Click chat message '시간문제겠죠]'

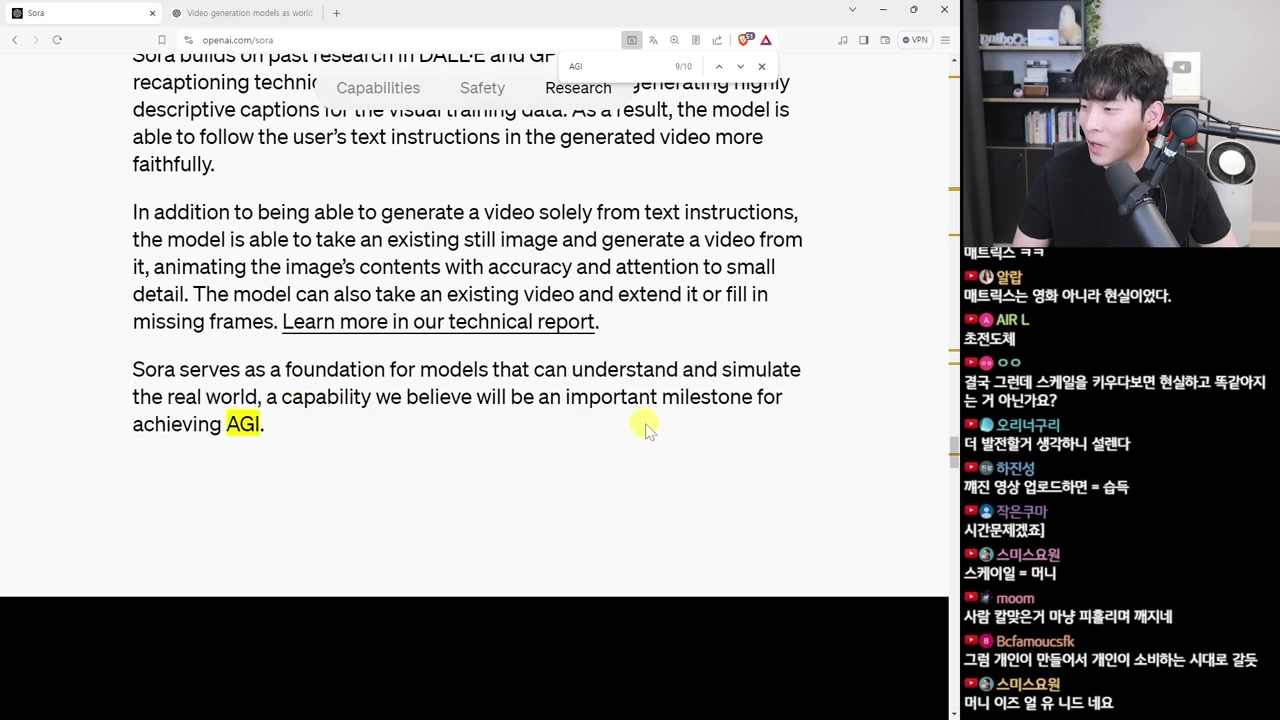click(1004, 530)
